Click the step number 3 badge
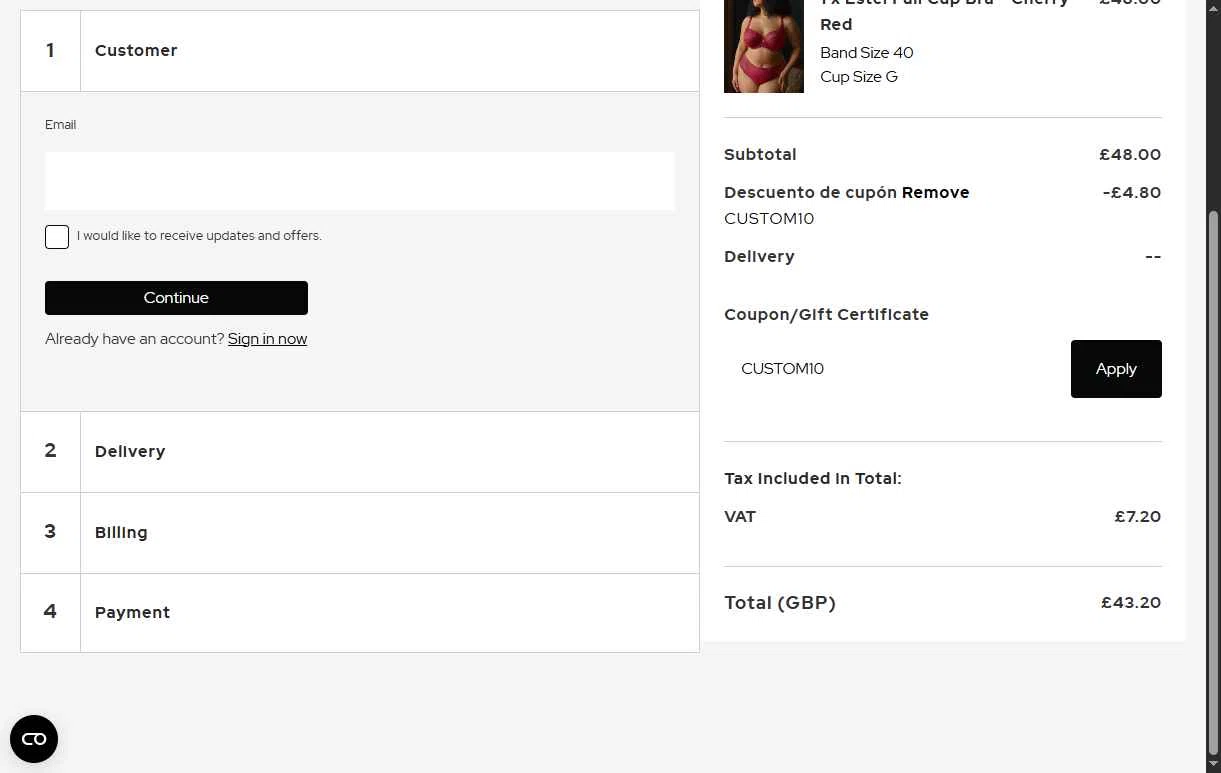The image size is (1221, 773). tap(50, 532)
